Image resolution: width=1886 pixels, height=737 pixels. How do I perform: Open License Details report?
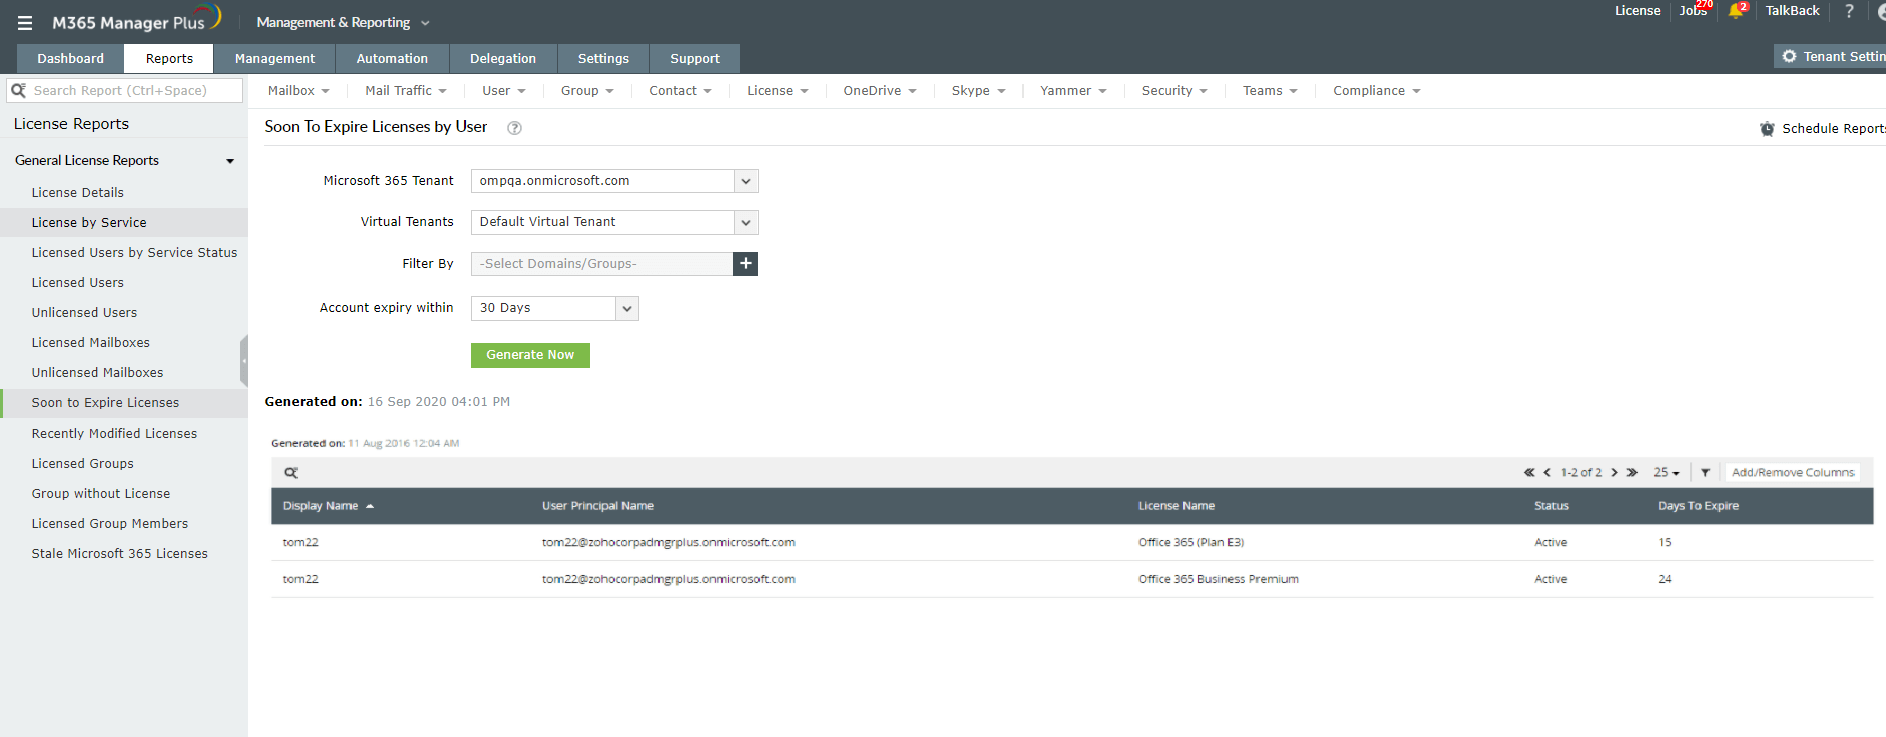pos(78,193)
